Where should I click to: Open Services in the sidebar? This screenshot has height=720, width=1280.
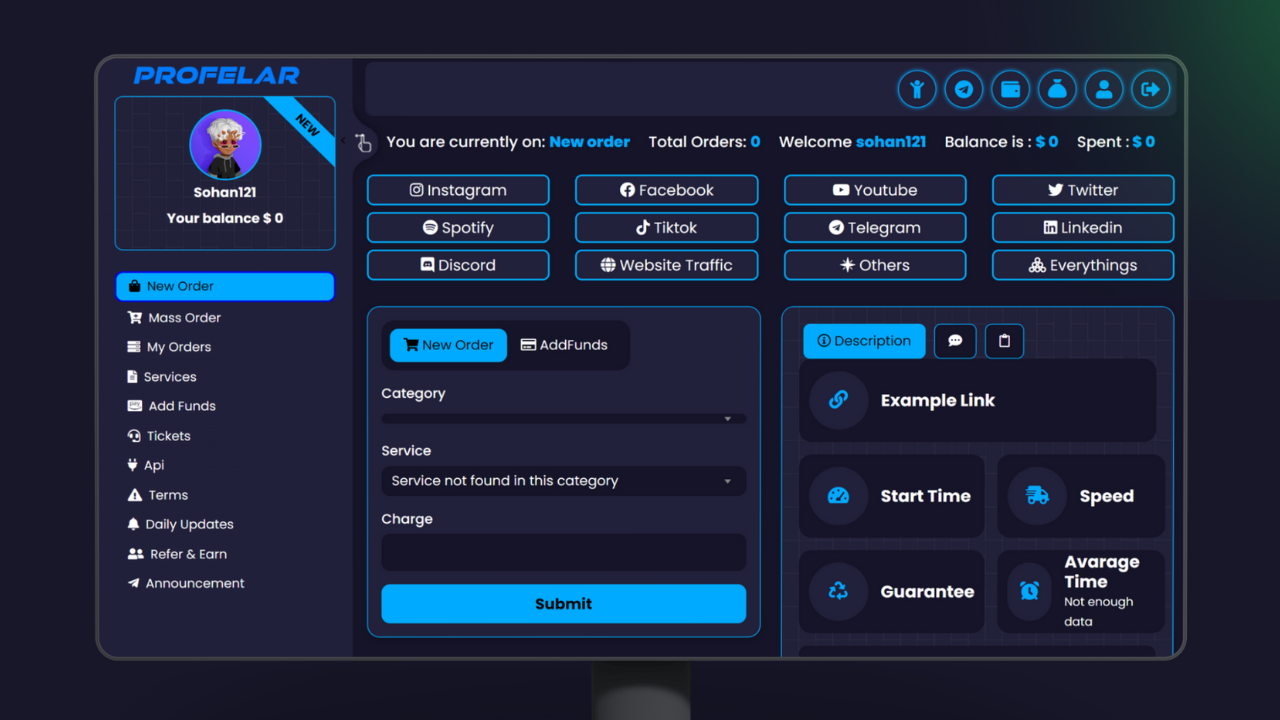(x=161, y=377)
